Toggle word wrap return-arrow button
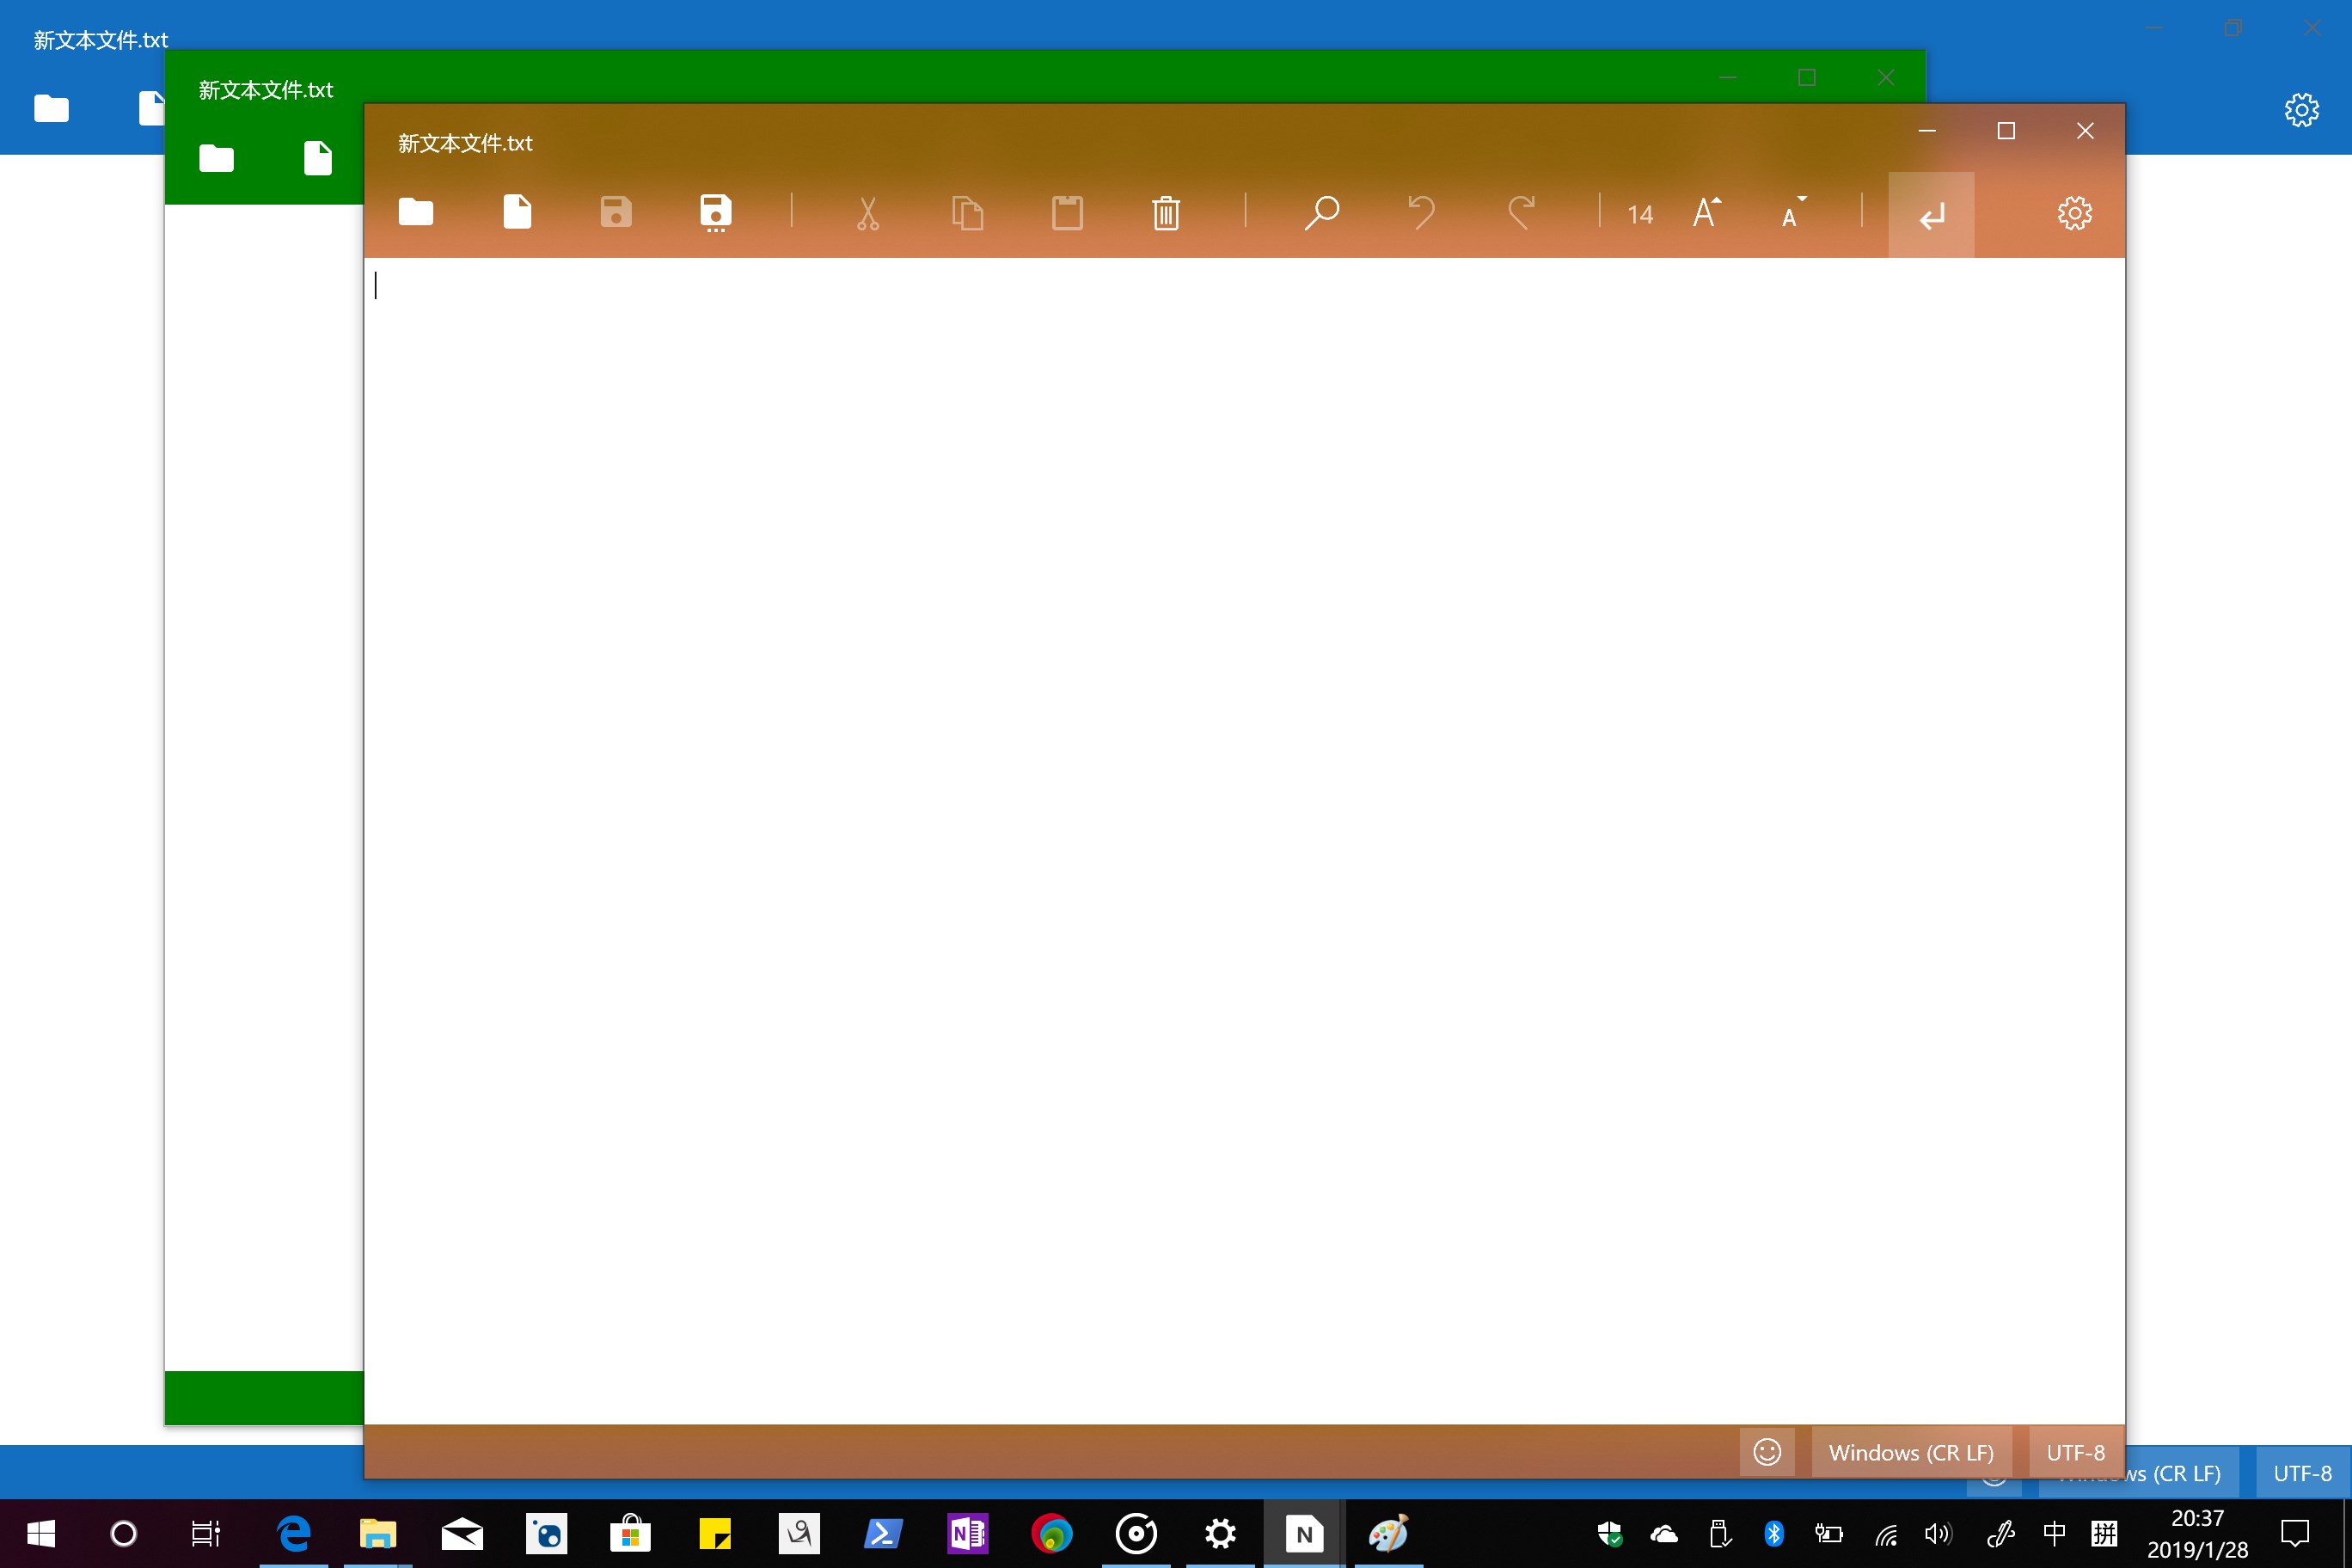This screenshot has height=1568, width=2352. point(1931,215)
